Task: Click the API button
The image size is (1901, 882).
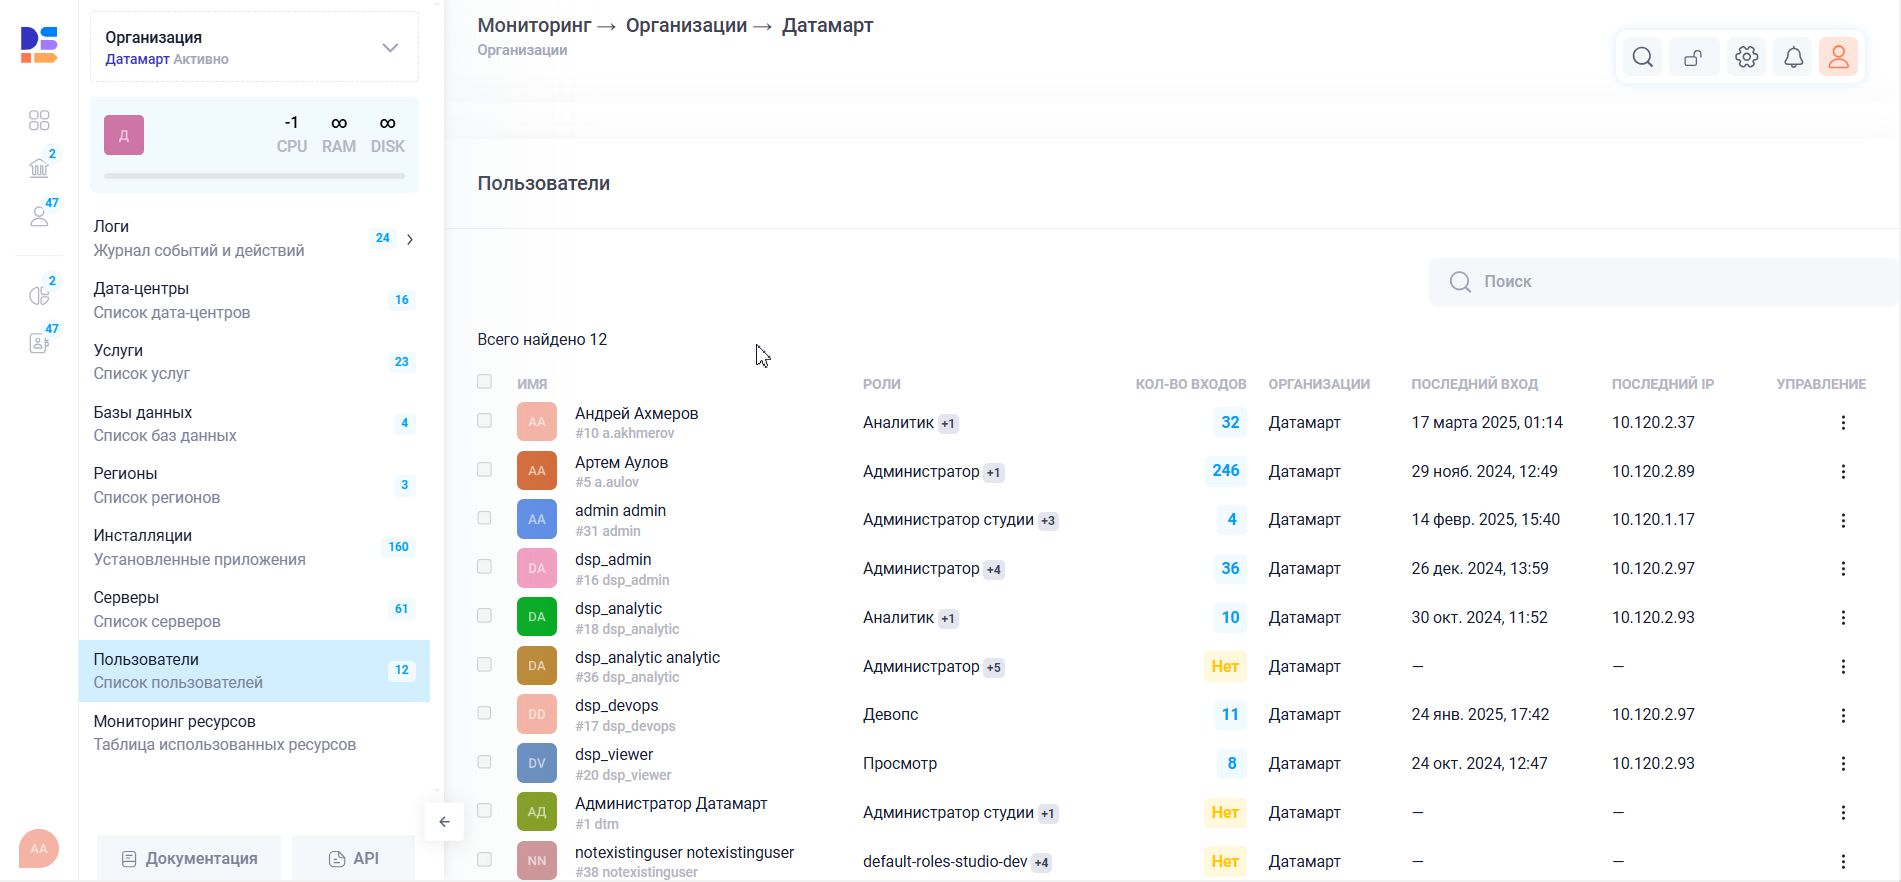Action: click(x=354, y=859)
